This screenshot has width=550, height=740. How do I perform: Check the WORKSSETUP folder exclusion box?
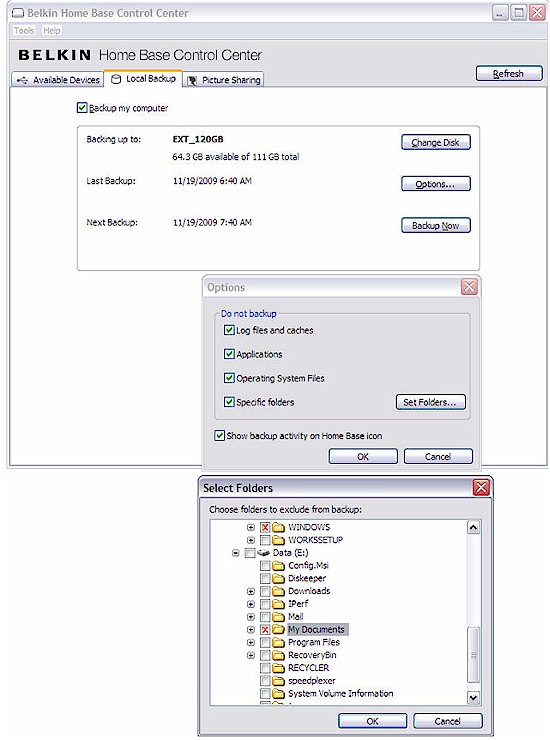click(x=265, y=540)
